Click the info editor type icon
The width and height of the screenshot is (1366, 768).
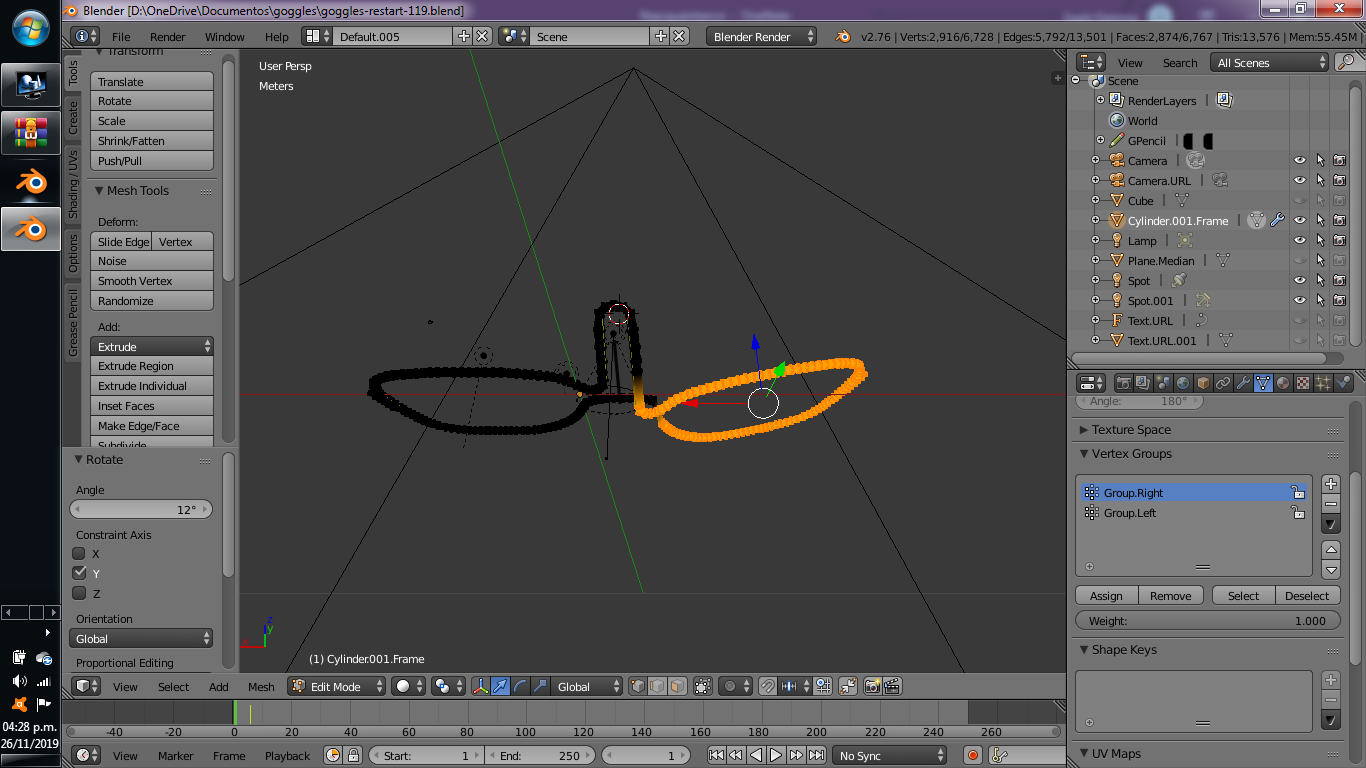84,36
